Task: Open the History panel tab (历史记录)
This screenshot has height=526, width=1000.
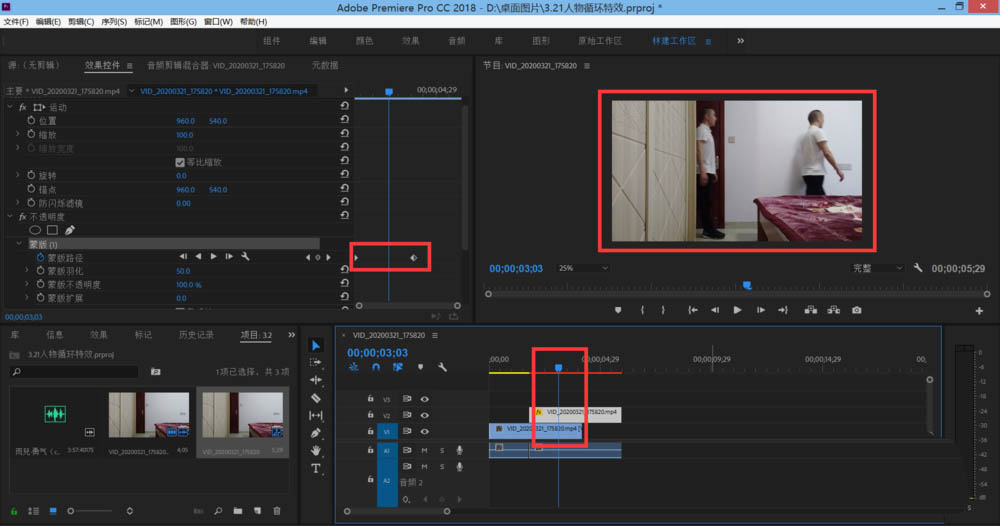Action: click(x=195, y=335)
